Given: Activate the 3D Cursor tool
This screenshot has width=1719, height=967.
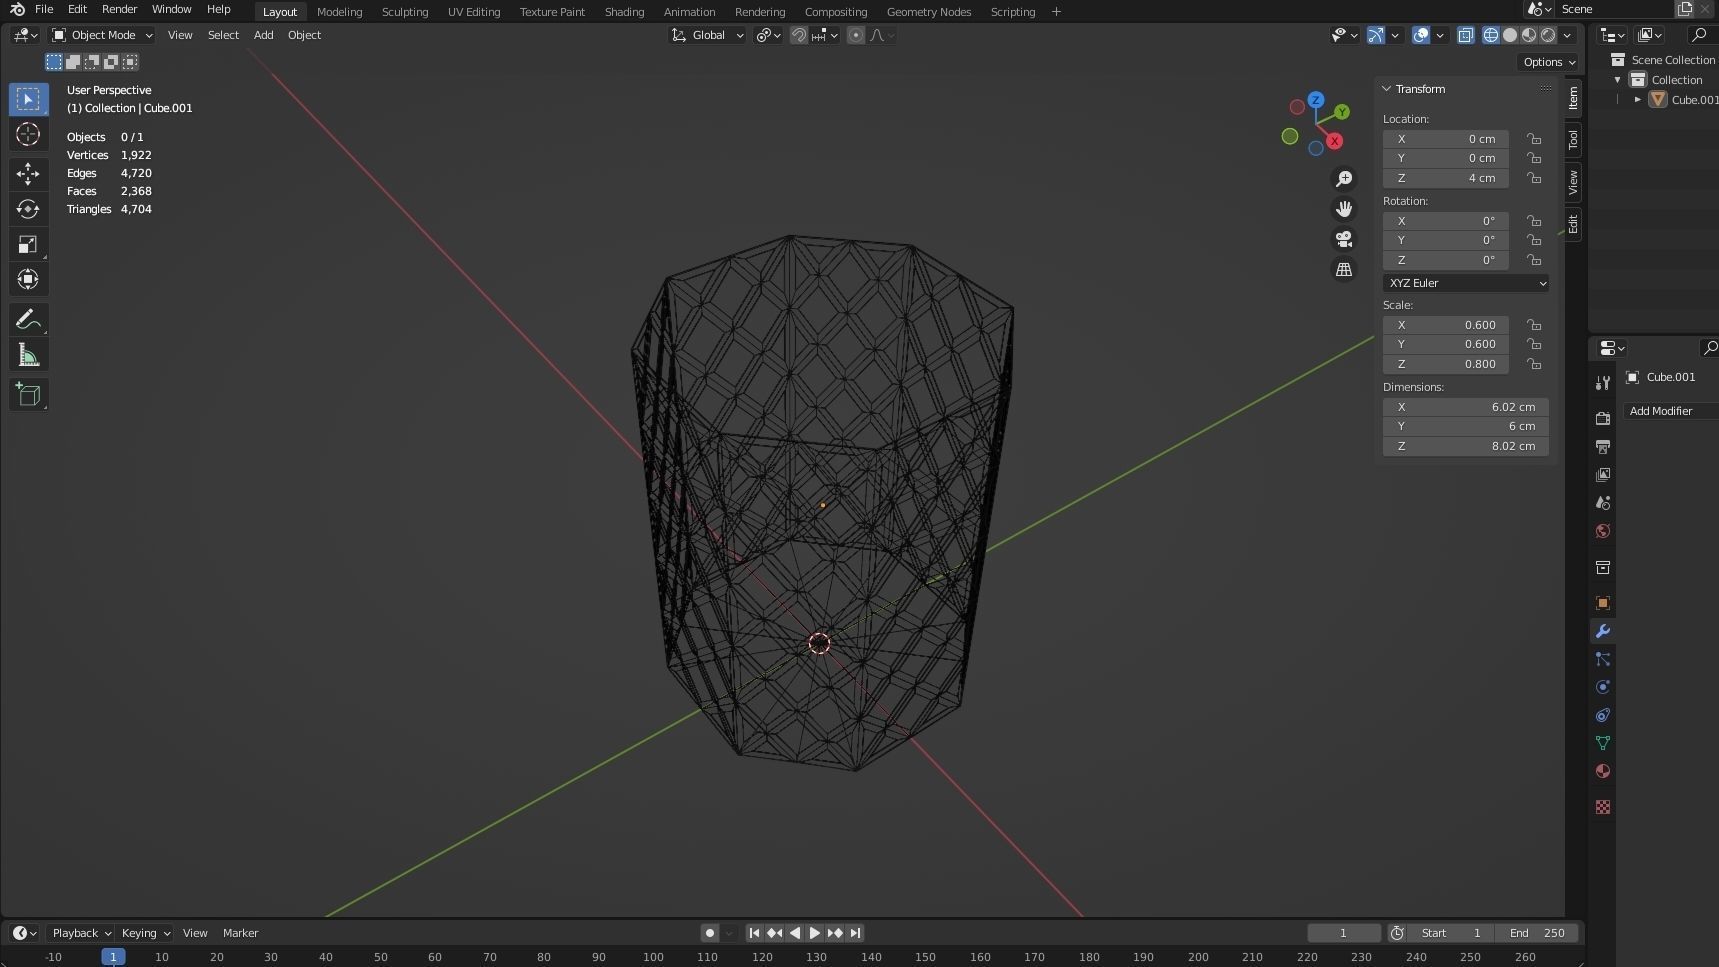Looking at the screenshot, I should [28, 134].
